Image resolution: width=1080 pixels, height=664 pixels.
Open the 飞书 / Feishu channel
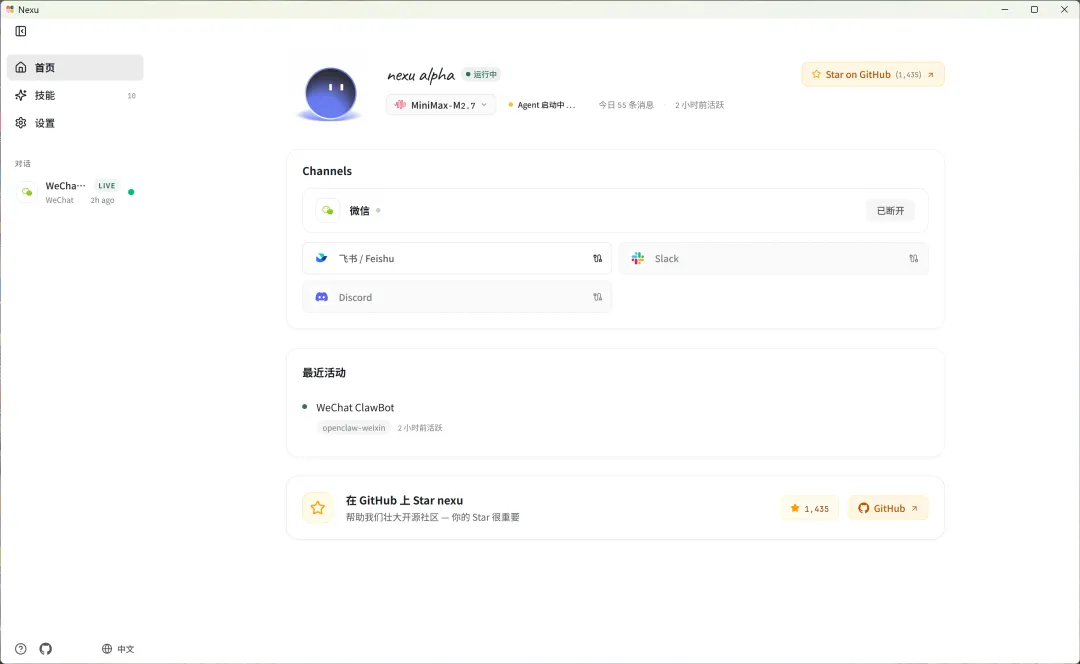coord(457,258)
